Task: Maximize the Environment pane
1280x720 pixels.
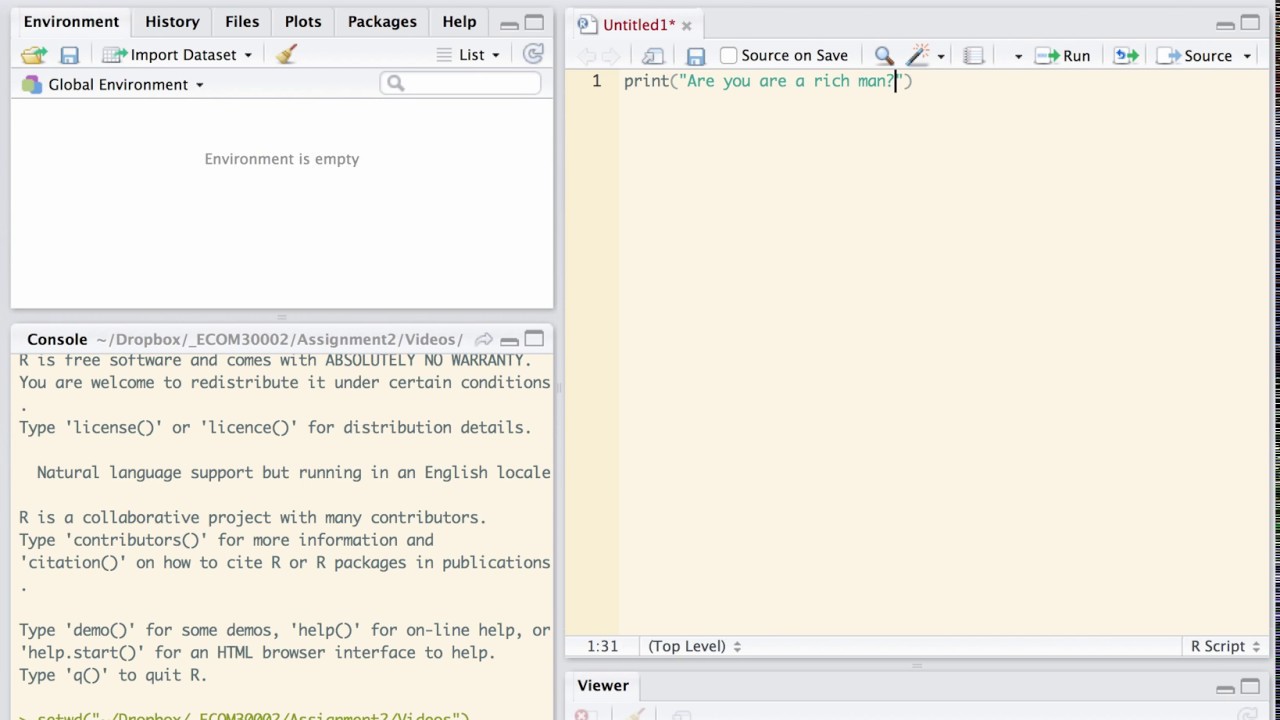Action: pyautogui.click(x=534, y=22)
